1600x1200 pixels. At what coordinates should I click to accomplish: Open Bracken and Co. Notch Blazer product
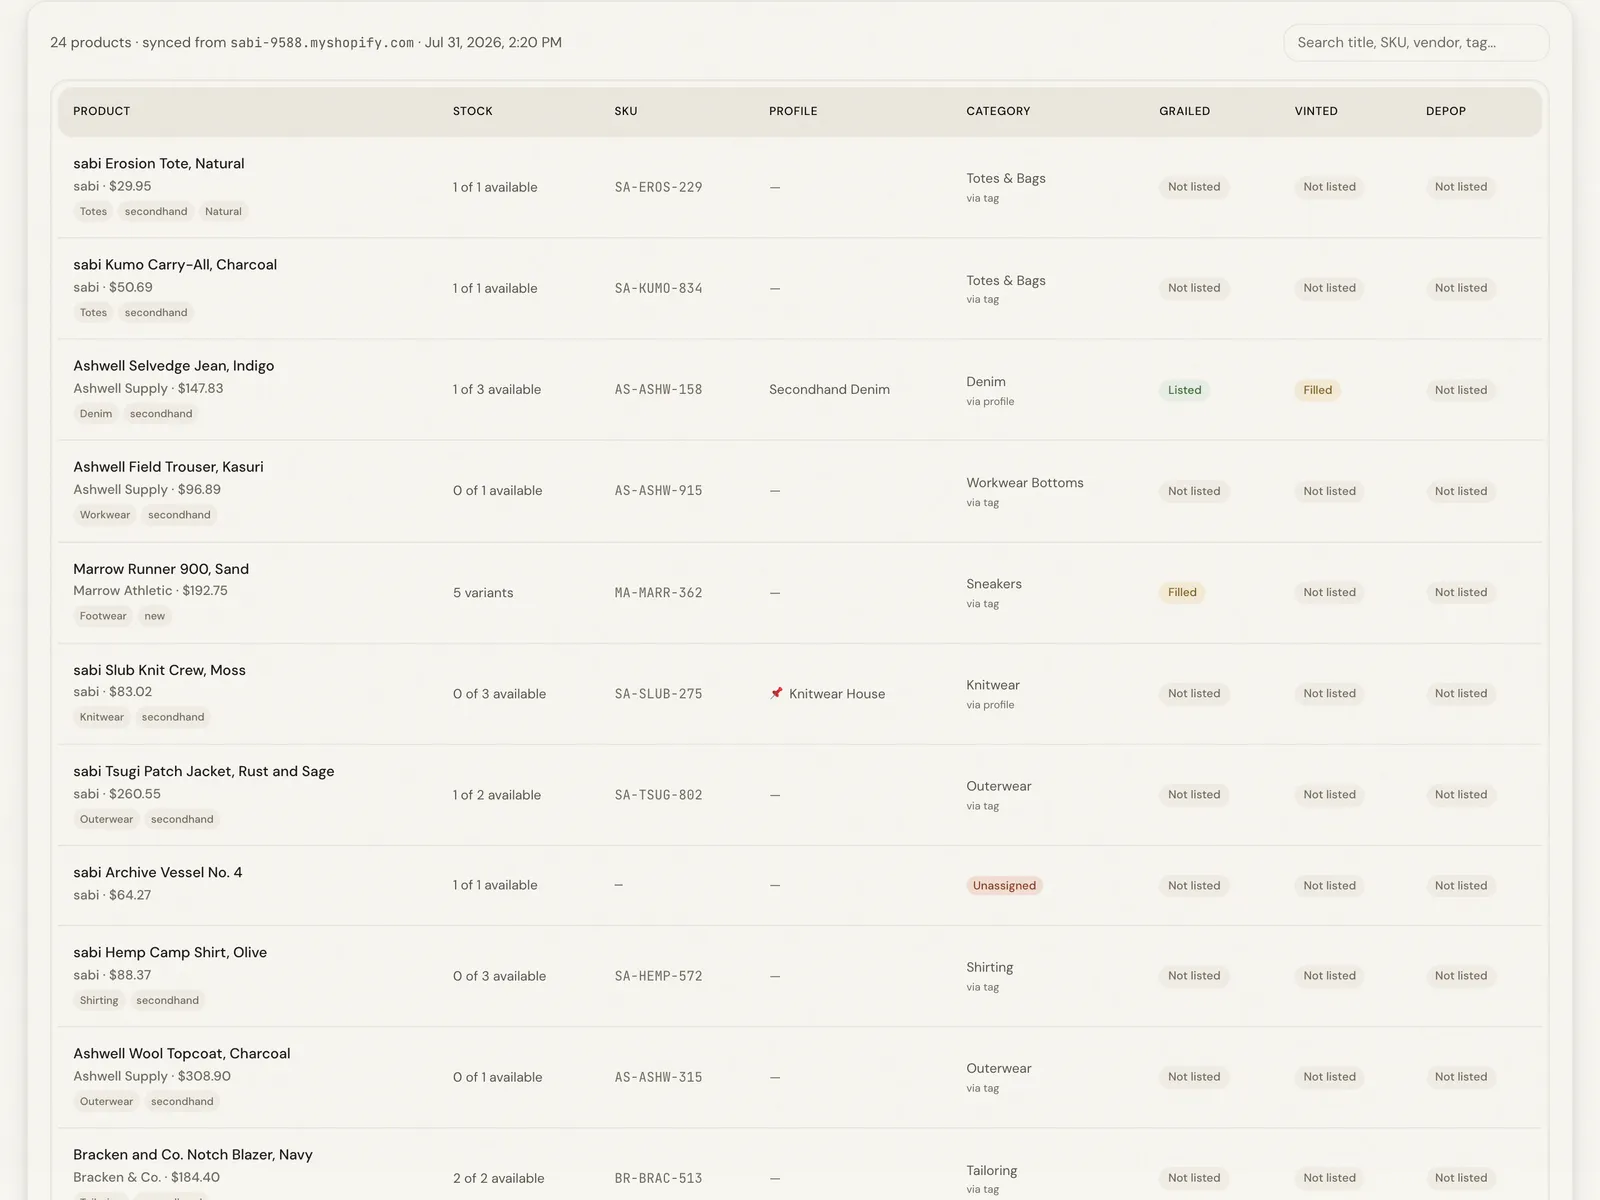click(x=193, y=1154)
